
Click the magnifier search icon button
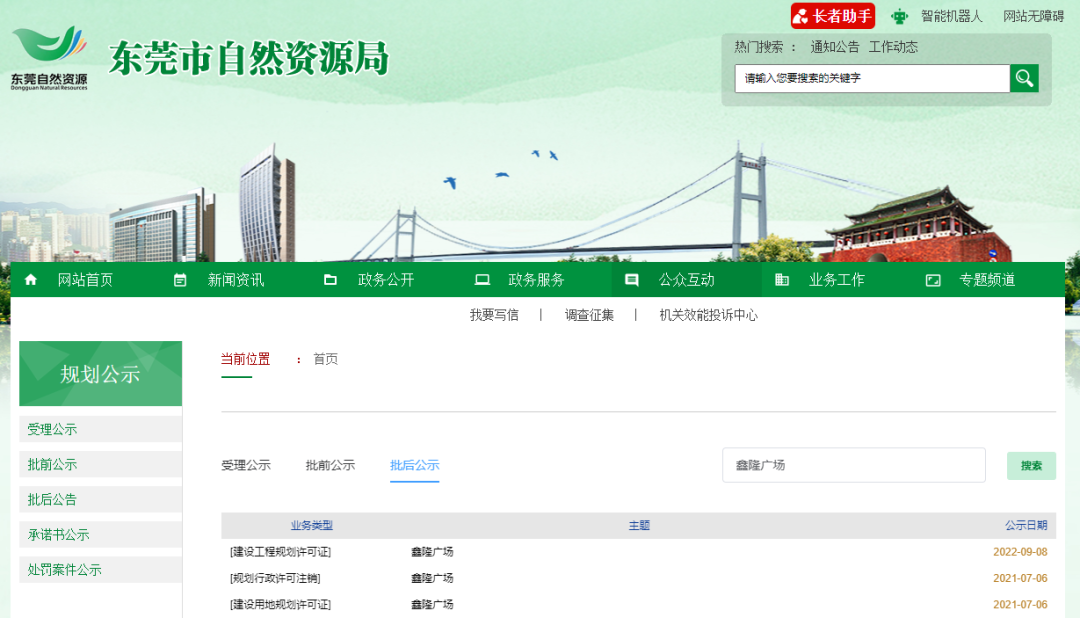tap(1024, 79)
